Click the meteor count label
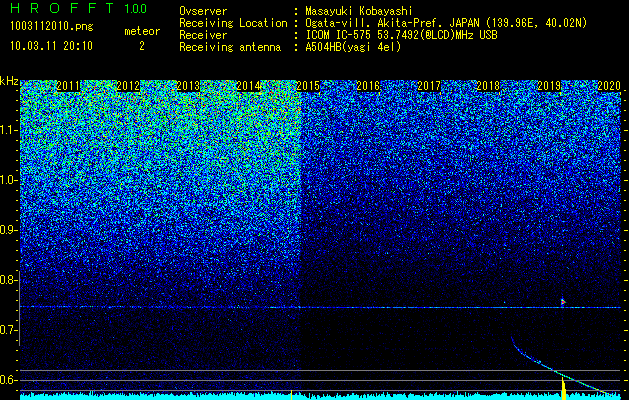The height and width of the screenshot is (400, 629). [142, 31]
